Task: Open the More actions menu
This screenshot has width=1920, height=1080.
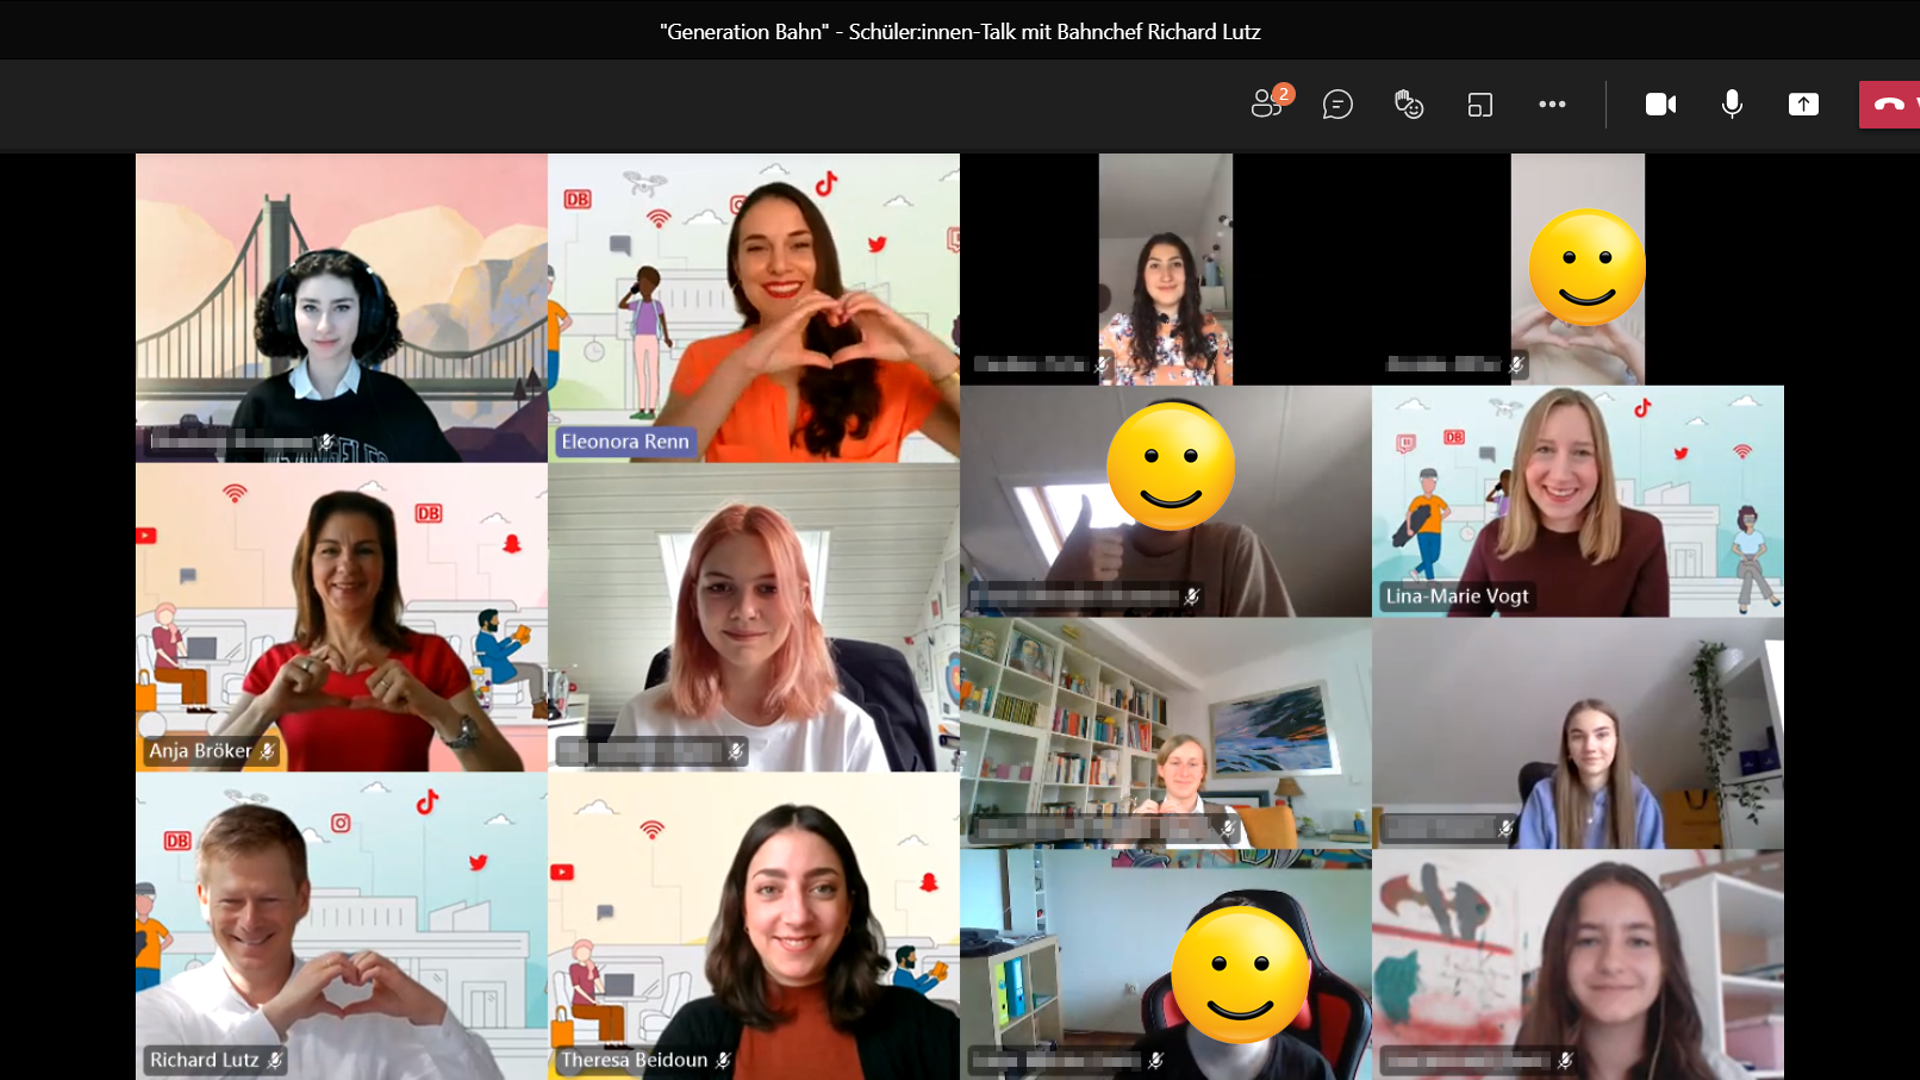Action: (x=1551, y=104)
